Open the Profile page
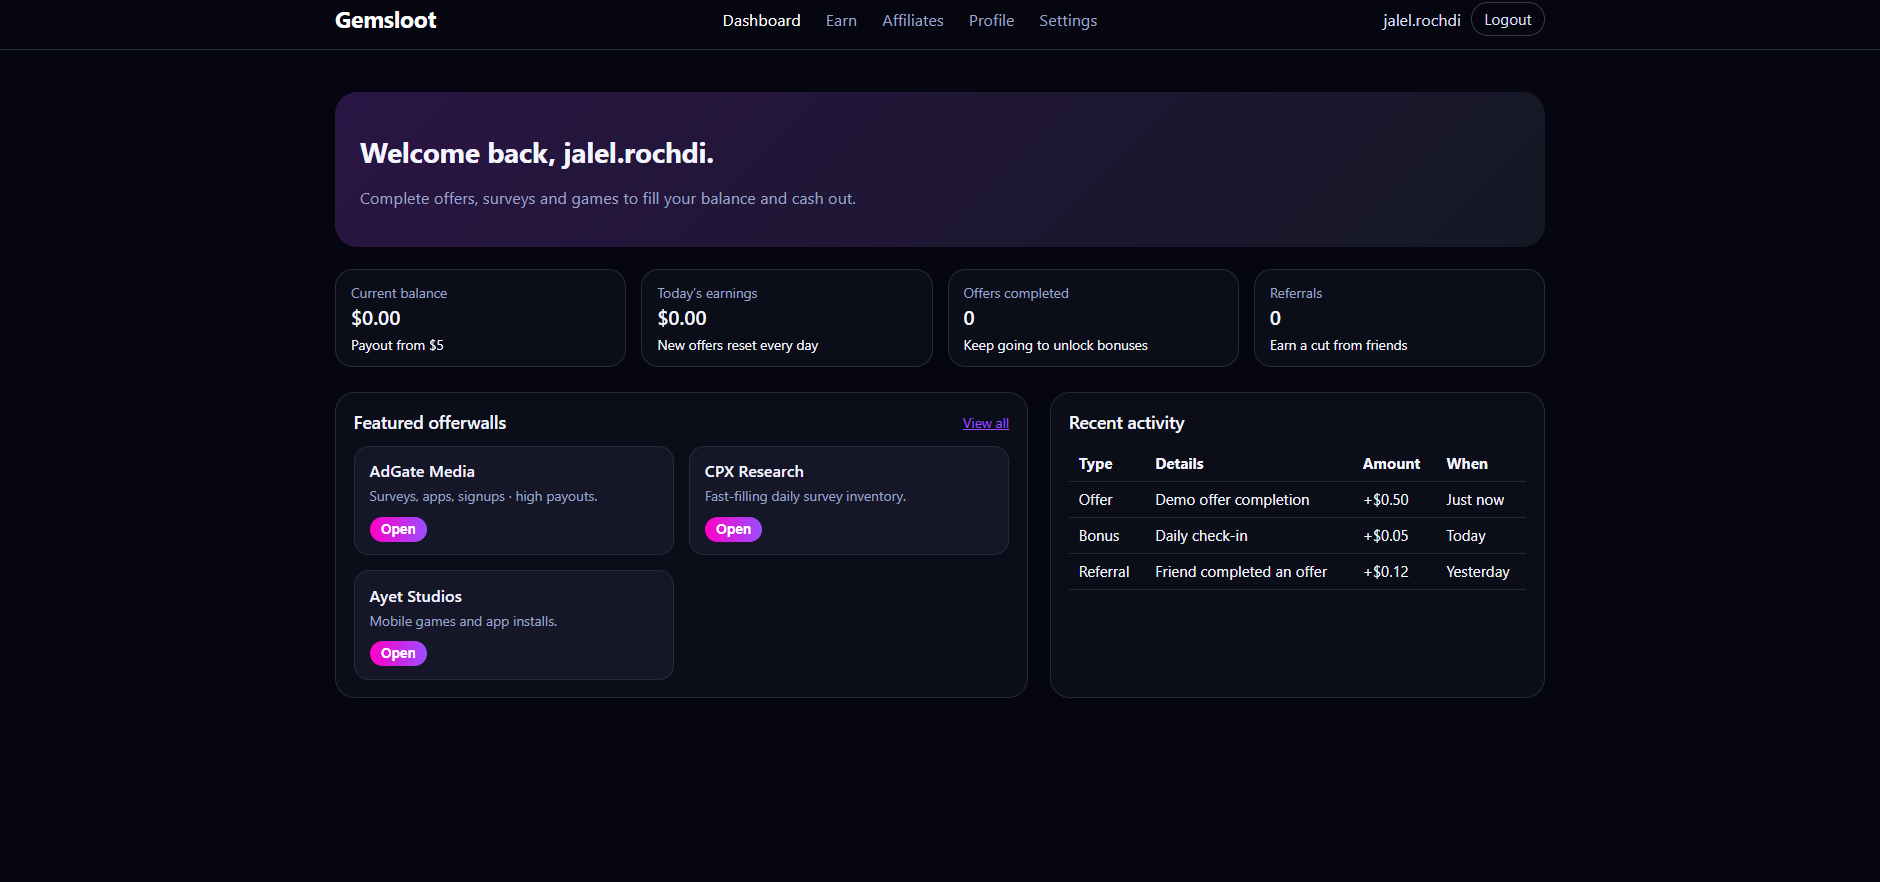Viewport: 1880px width, 882px height. click(x=991, y=20)
